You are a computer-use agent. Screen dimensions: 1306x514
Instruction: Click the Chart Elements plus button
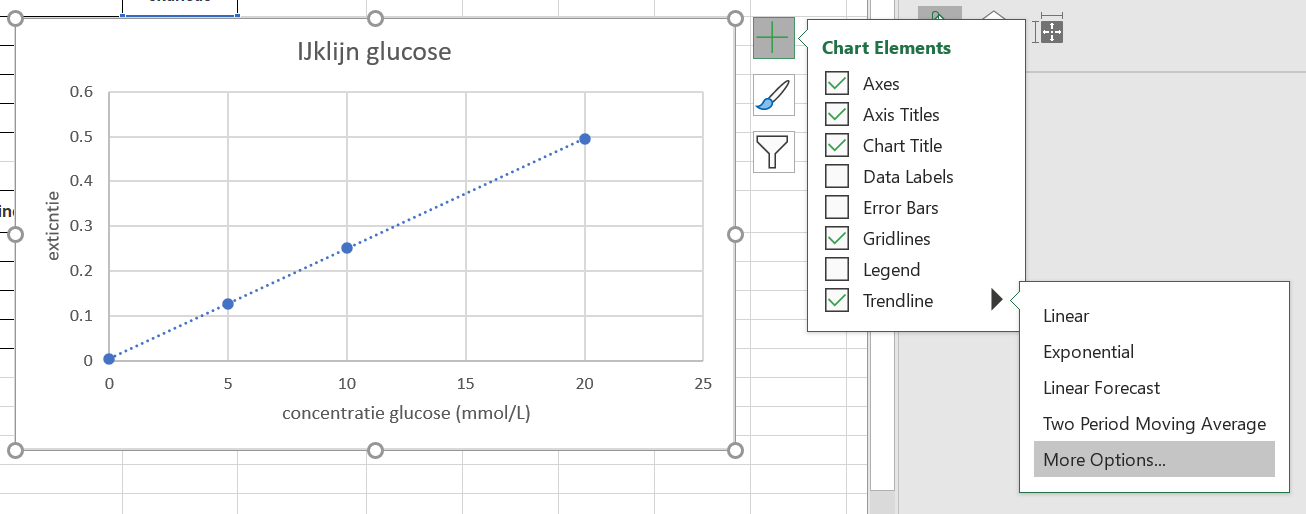773,38
